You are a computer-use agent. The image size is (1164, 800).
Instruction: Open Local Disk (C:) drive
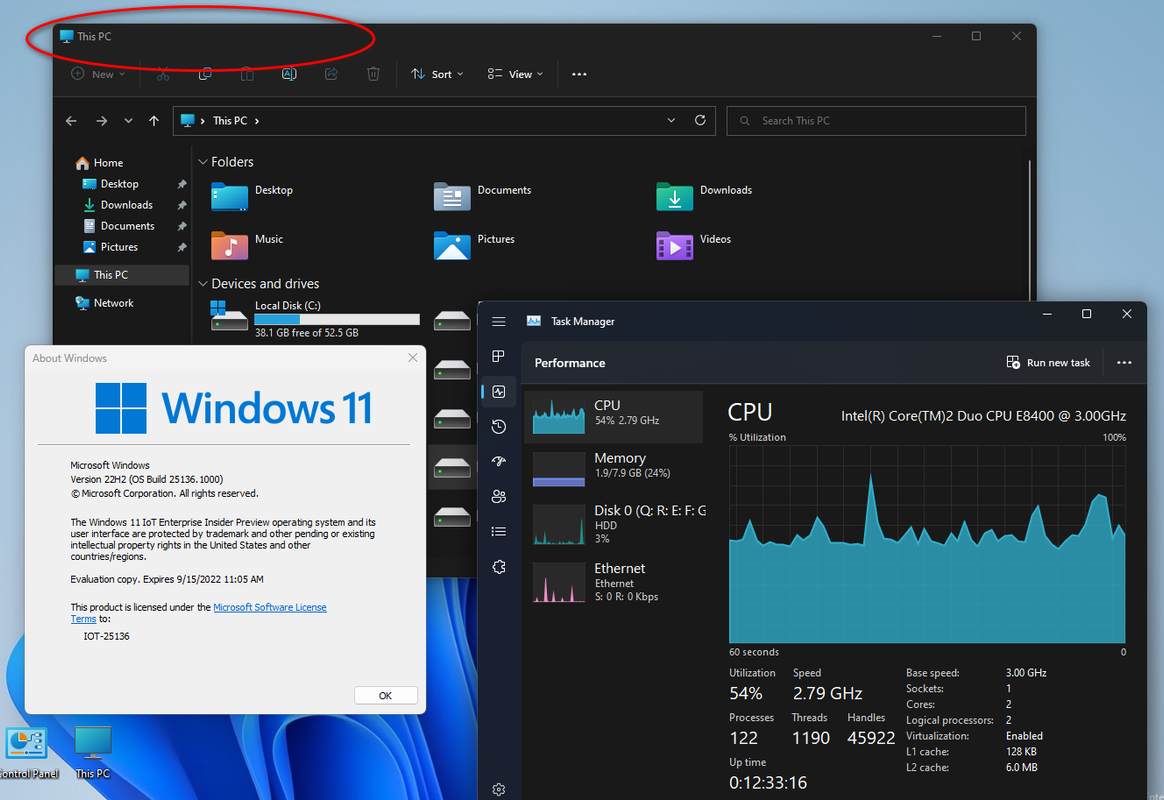coord(314,318)
